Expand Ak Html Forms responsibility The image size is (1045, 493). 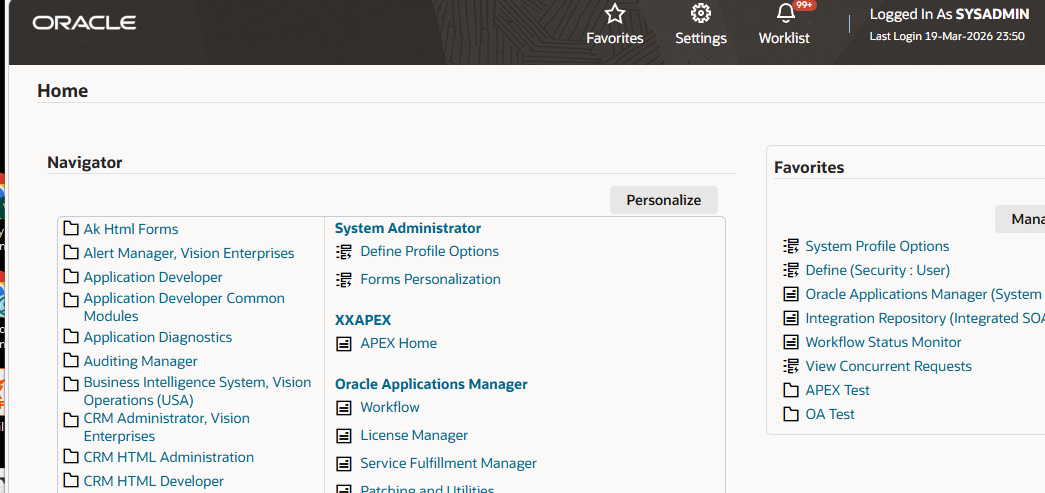pyautogui.click(x=131, y=229)
